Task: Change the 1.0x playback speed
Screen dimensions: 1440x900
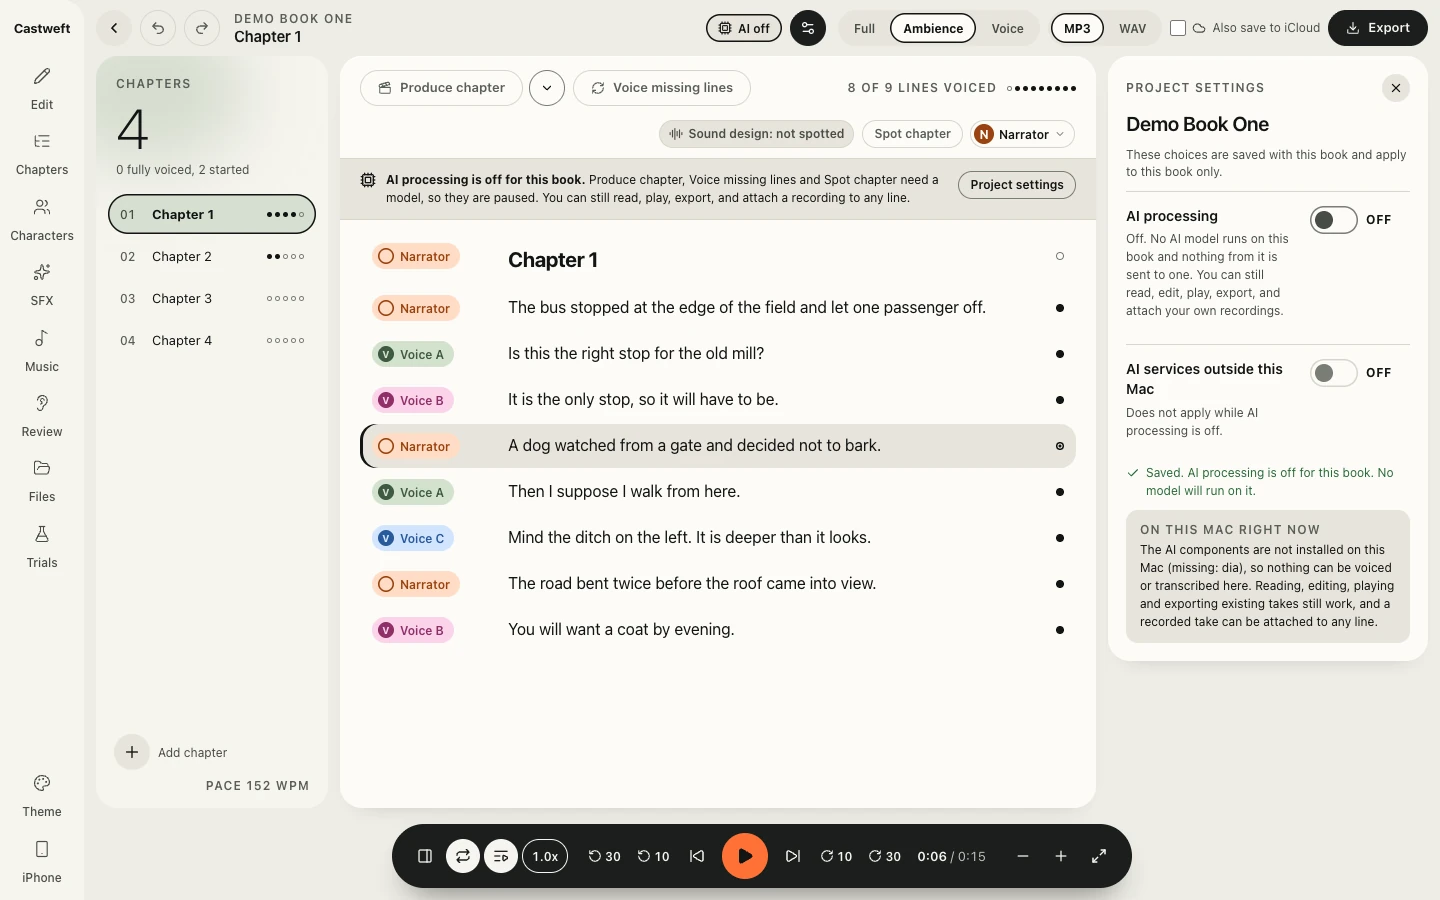Action: coord(545,856)
